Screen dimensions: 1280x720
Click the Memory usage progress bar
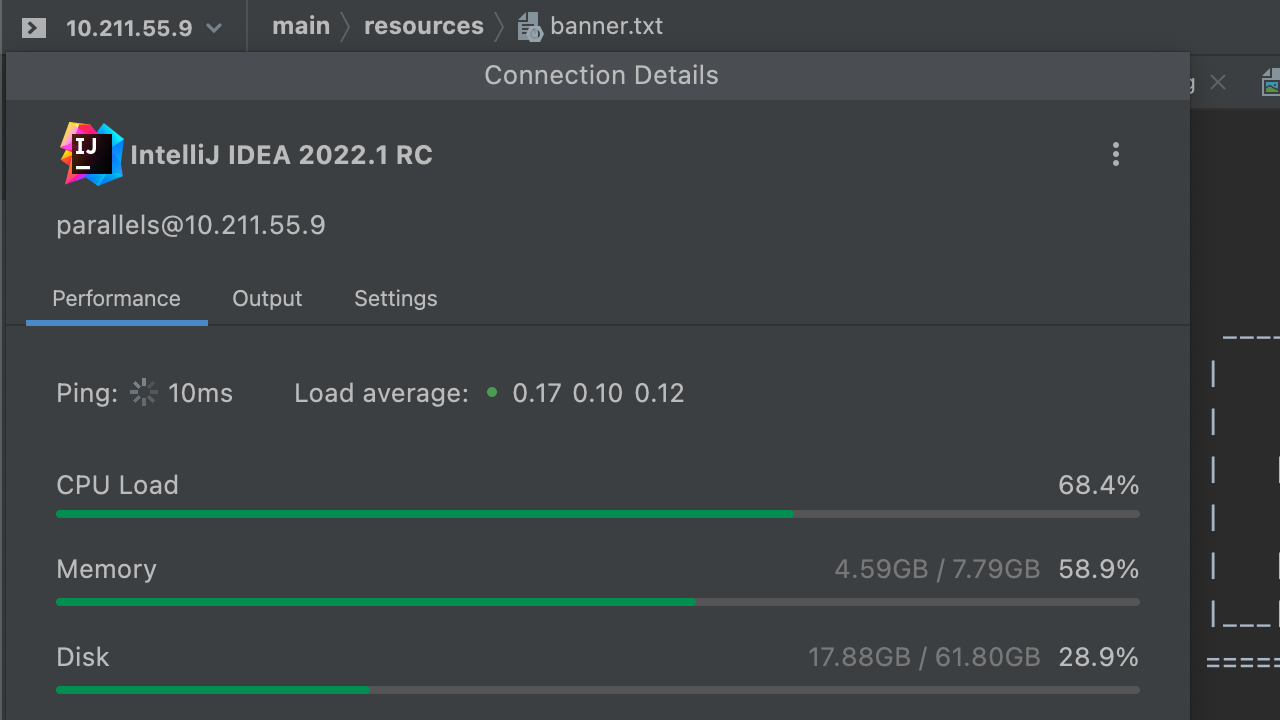click(597, 602)
